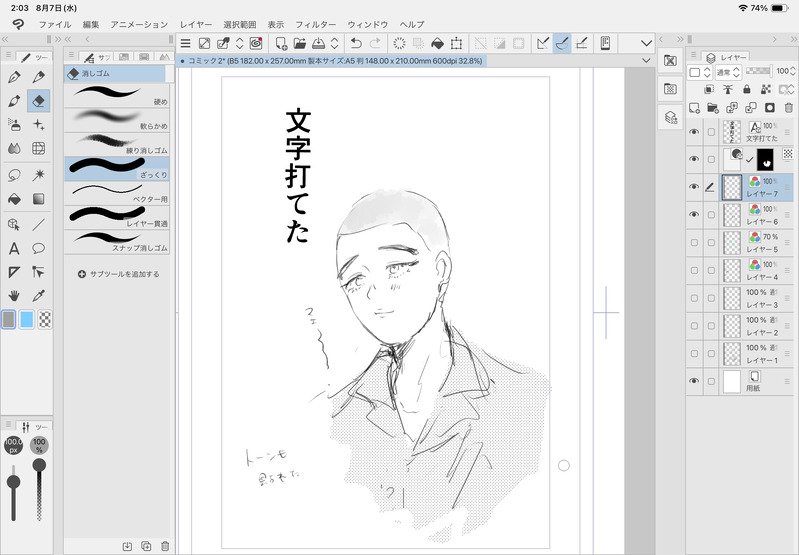Image resolution: width=799 pixels, height=555 pixels.
Task: Click the Create layer mask icon
Action: tap(769, 108)
